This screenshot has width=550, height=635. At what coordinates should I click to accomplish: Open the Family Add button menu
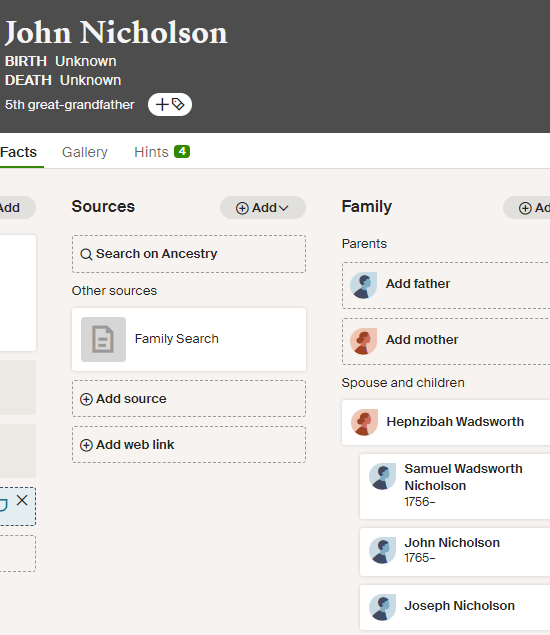point(529,208)
